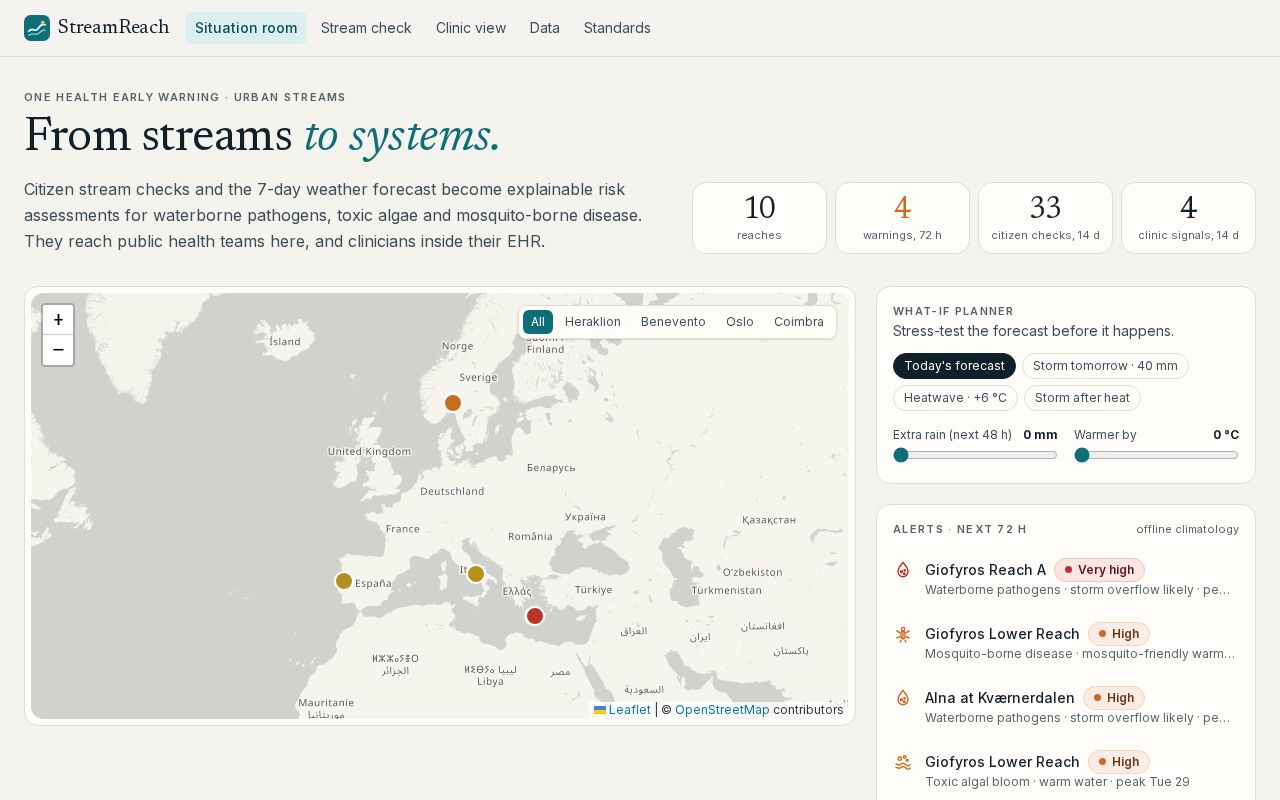Viewport: 1280px width, 800px height.
Task: Select the All city filter
Action: 538,322
